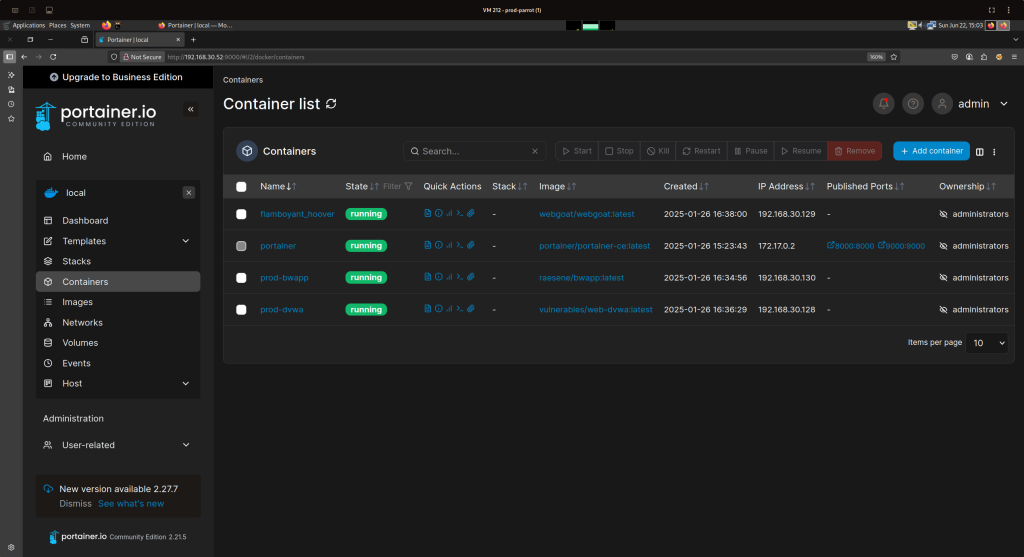The image size is (1024, 557).
Task: Sort containers by Created column
Action: click(x=686, y=186)
